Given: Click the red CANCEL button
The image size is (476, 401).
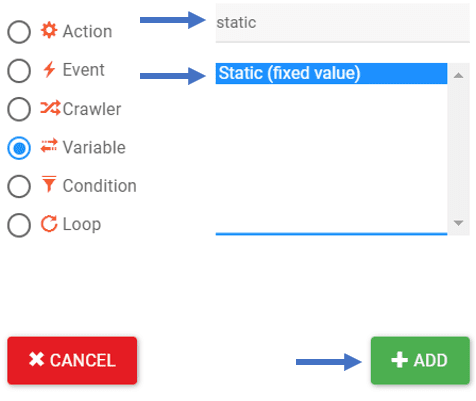Looking at the screenshot, I should coord(72,360).
